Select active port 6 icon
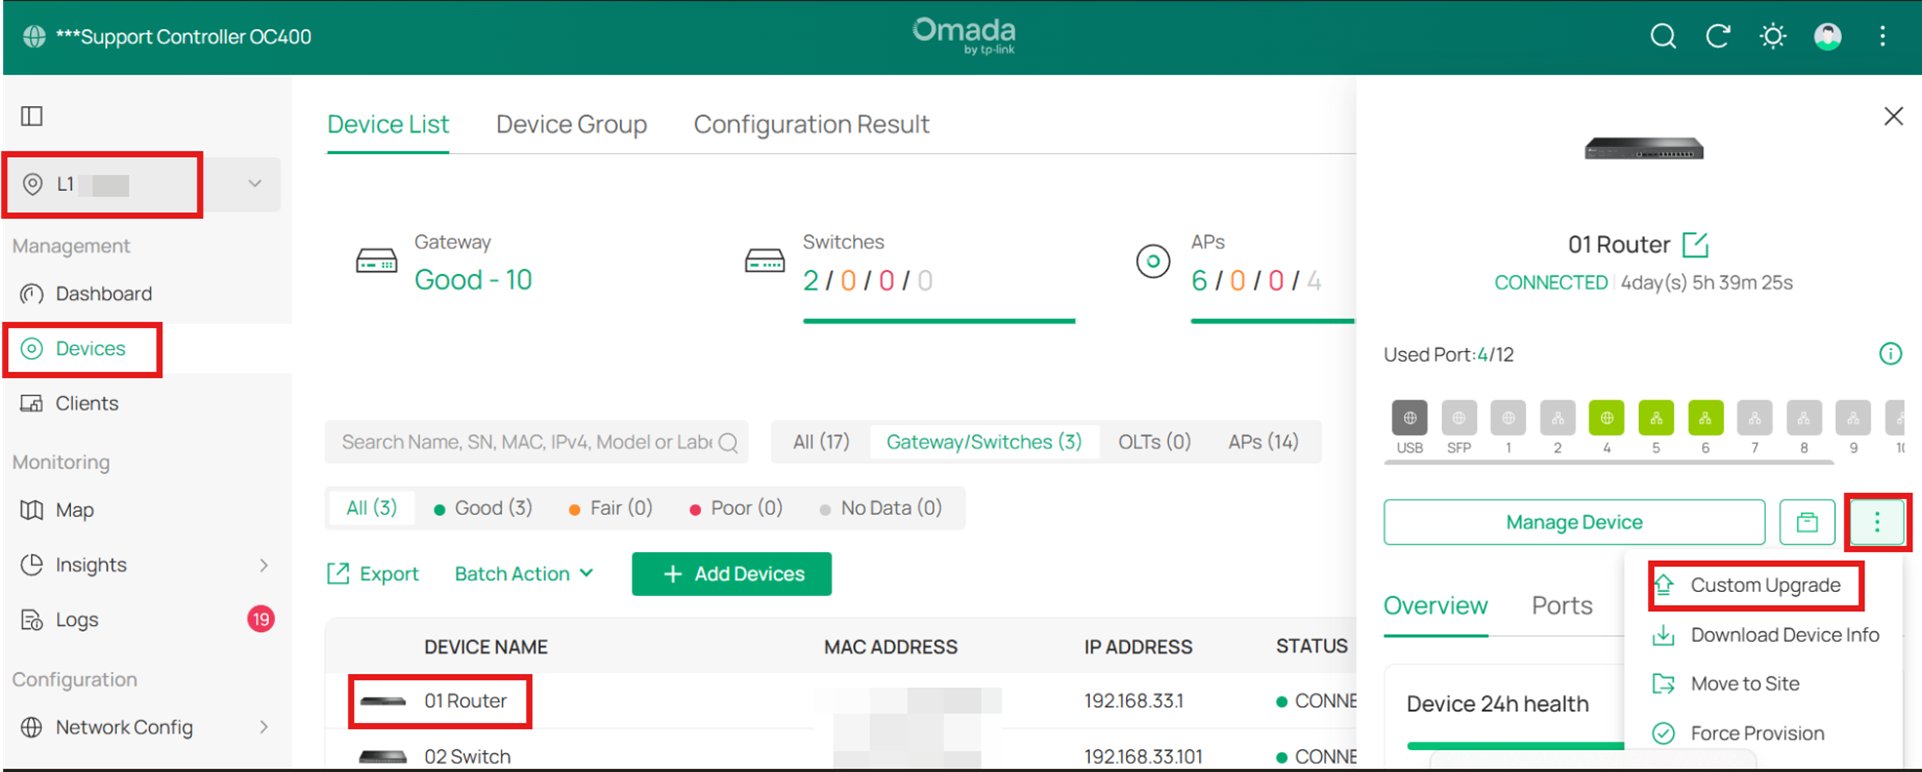1922x772 pixels. (1705, 418)
